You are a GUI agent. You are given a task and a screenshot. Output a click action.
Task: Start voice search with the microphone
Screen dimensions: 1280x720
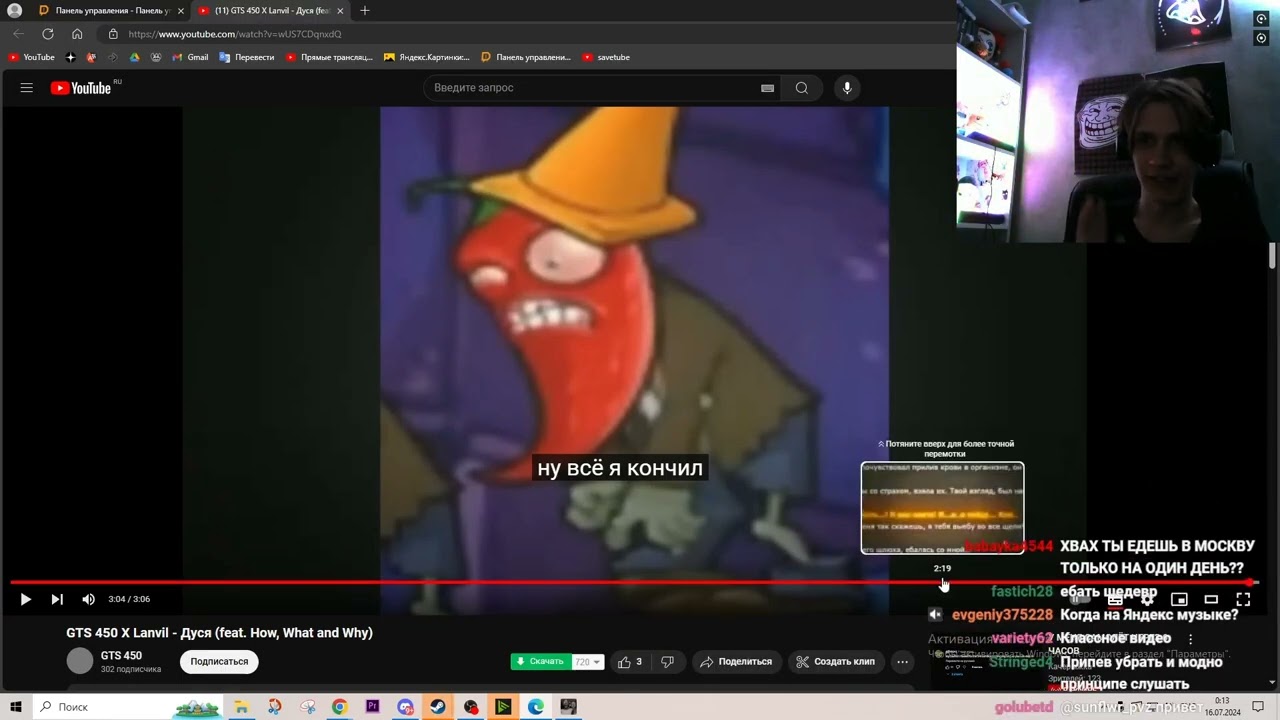point(847,88)
